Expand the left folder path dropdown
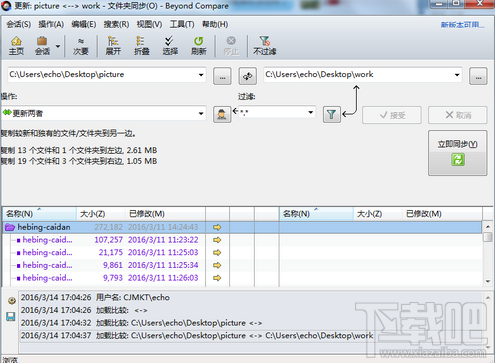The height and width of the screenshot is (363, 495). point(201,75)
